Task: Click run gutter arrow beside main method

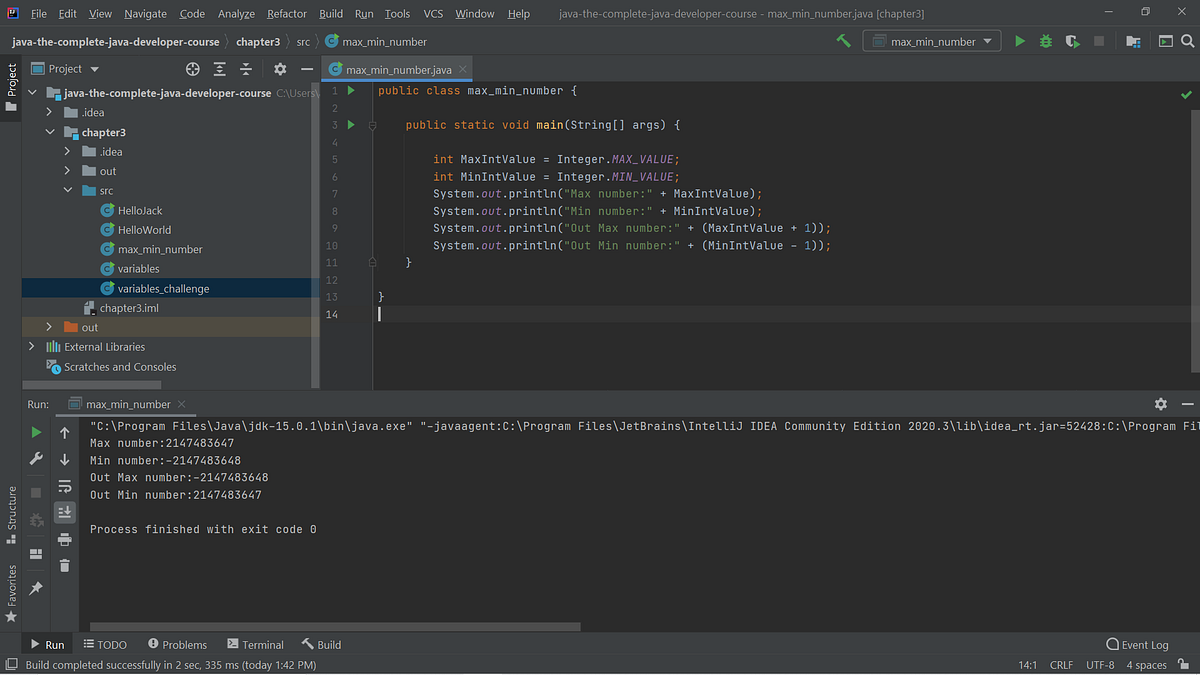Action: click(351, 125)
